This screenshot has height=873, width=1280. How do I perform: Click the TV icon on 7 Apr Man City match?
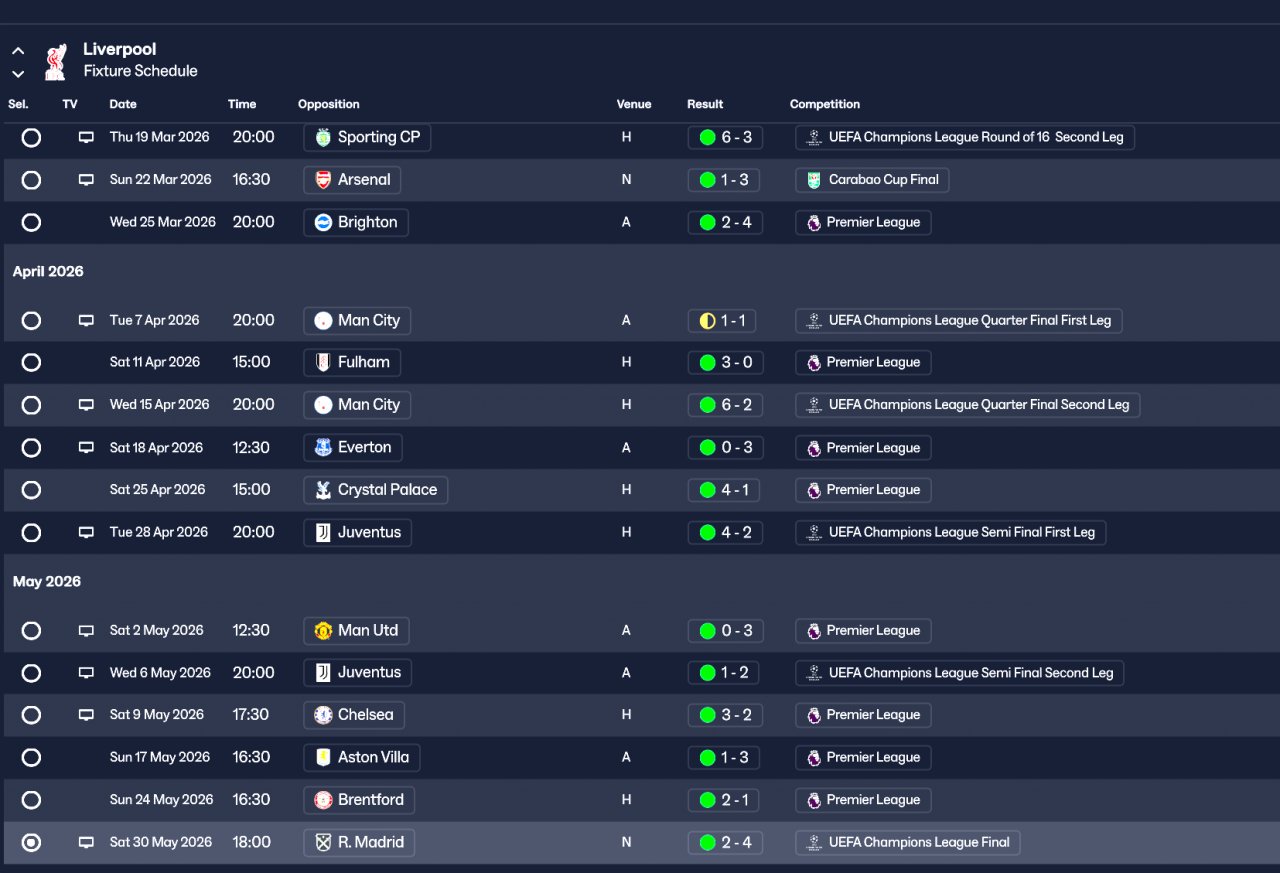(x=86, y=321)
